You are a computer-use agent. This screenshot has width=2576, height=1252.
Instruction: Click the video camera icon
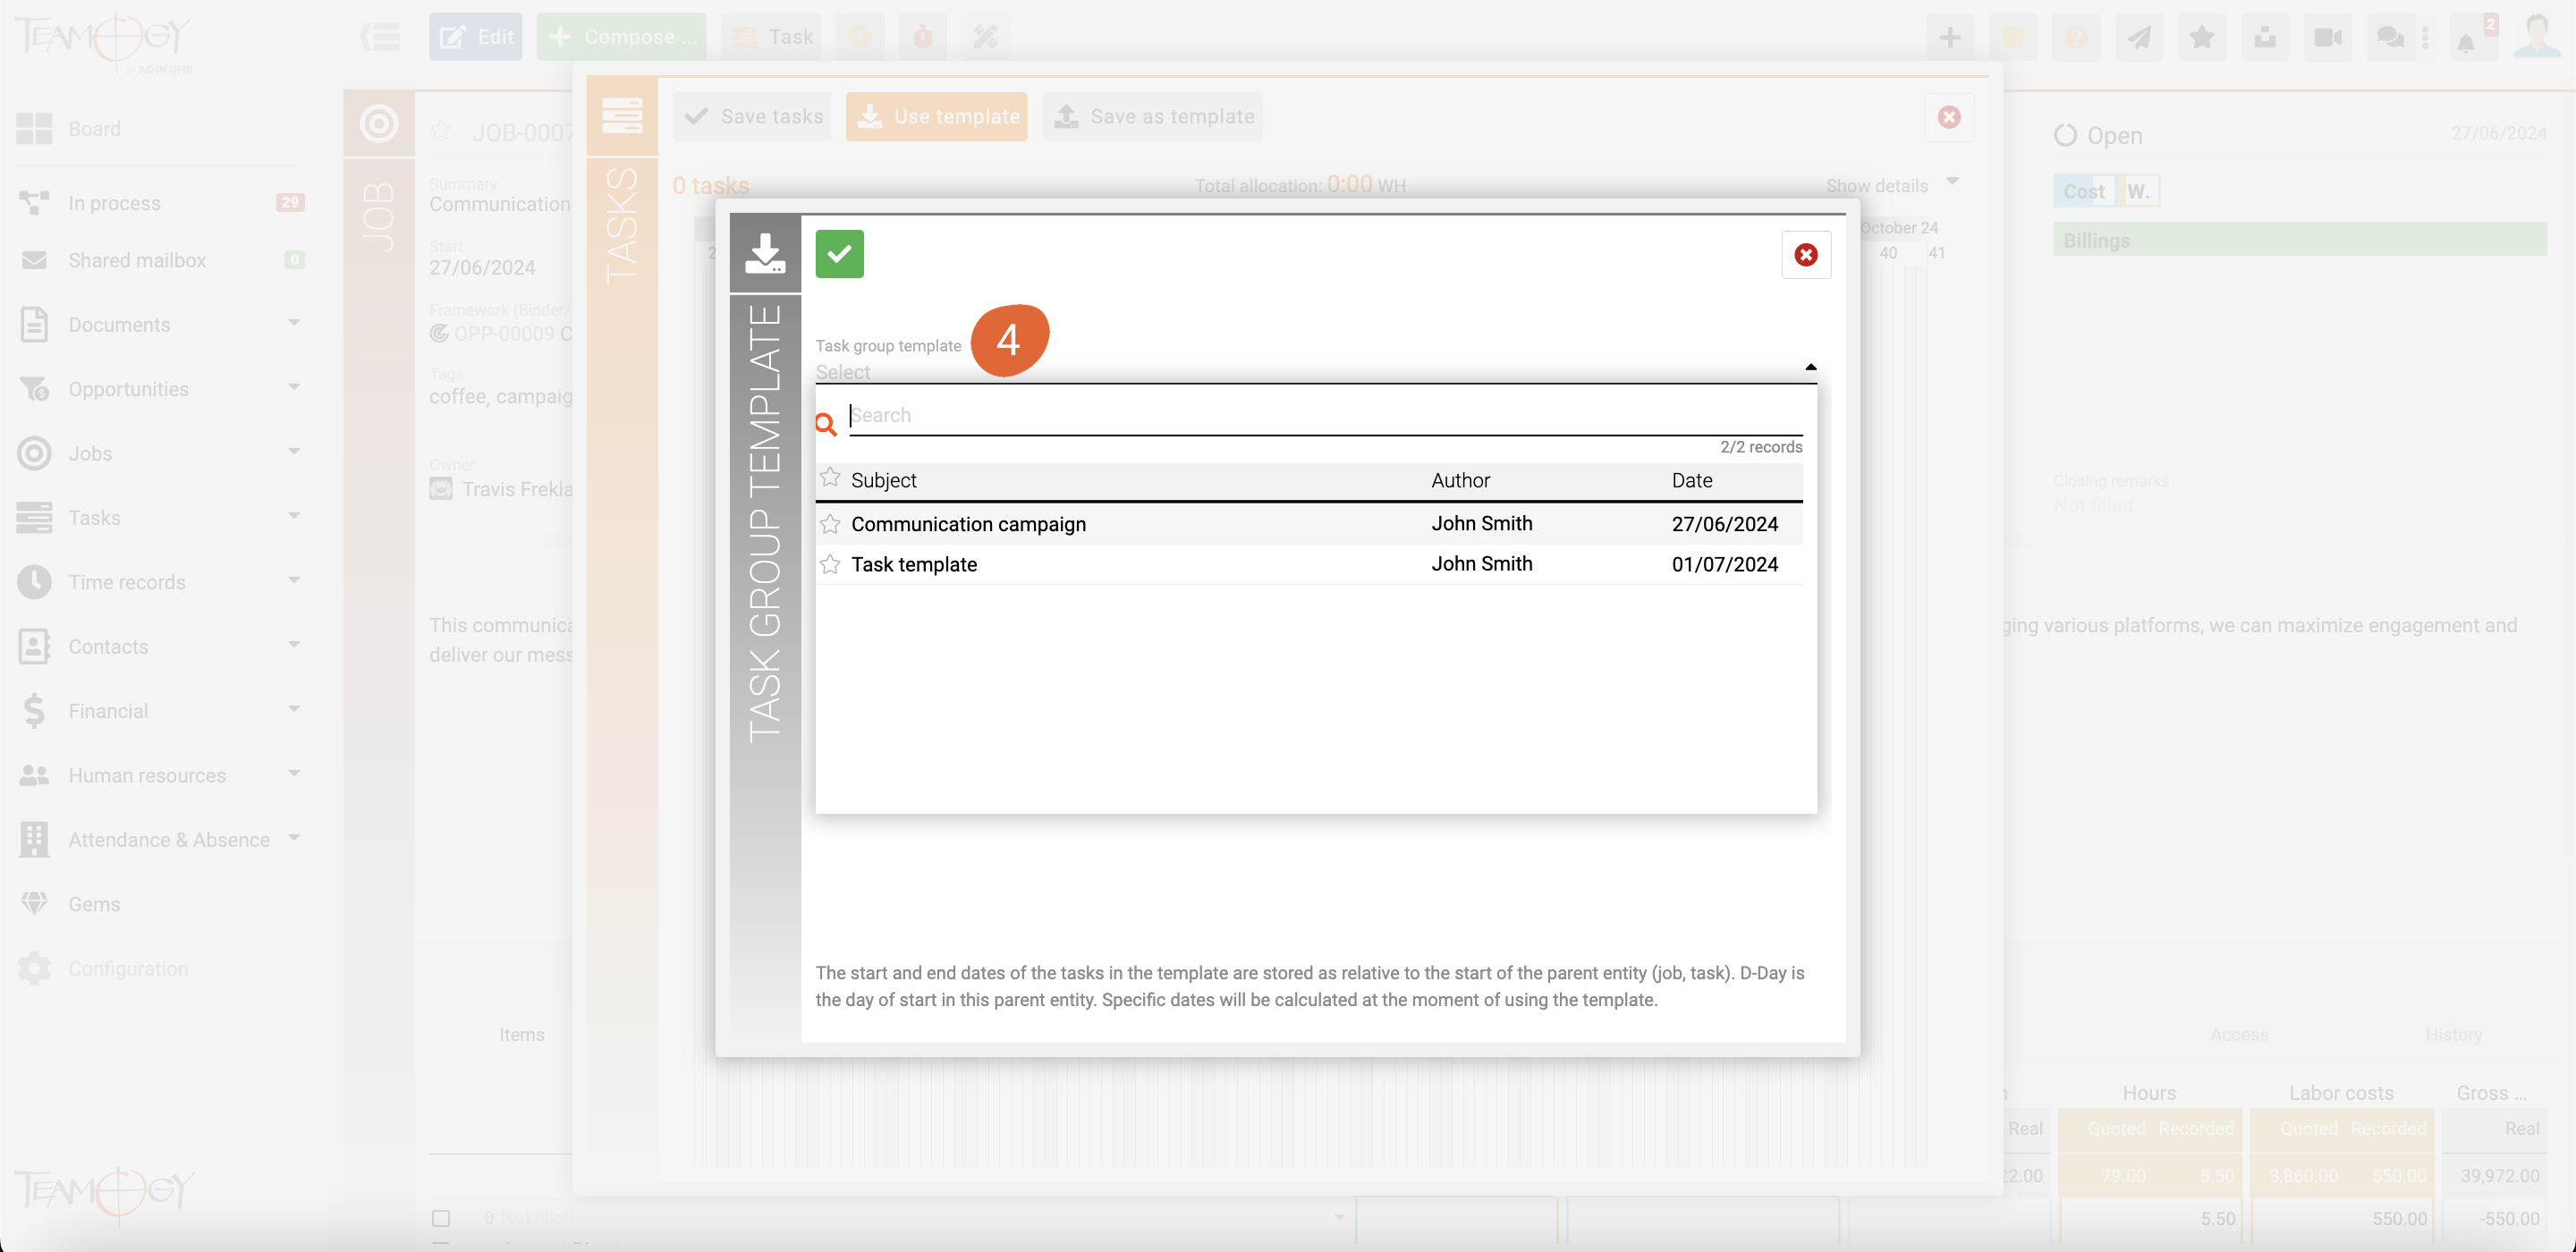point(2328,38)
